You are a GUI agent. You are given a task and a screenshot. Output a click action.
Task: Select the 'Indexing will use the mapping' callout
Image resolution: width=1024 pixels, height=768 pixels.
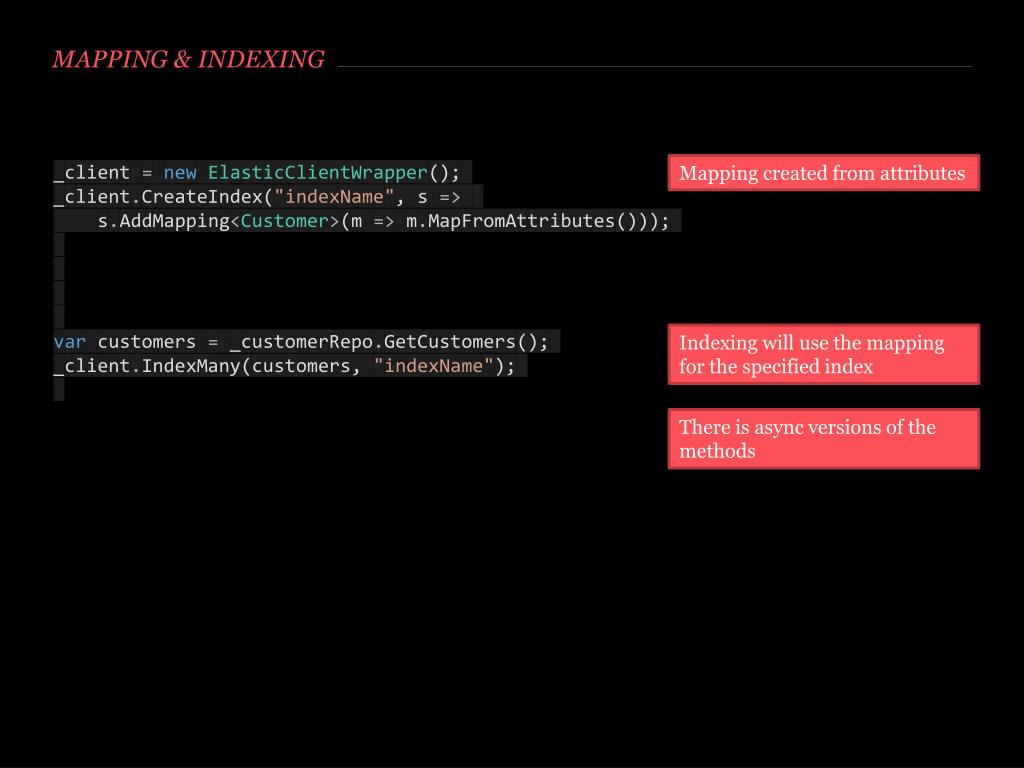[x=824, y=354]
